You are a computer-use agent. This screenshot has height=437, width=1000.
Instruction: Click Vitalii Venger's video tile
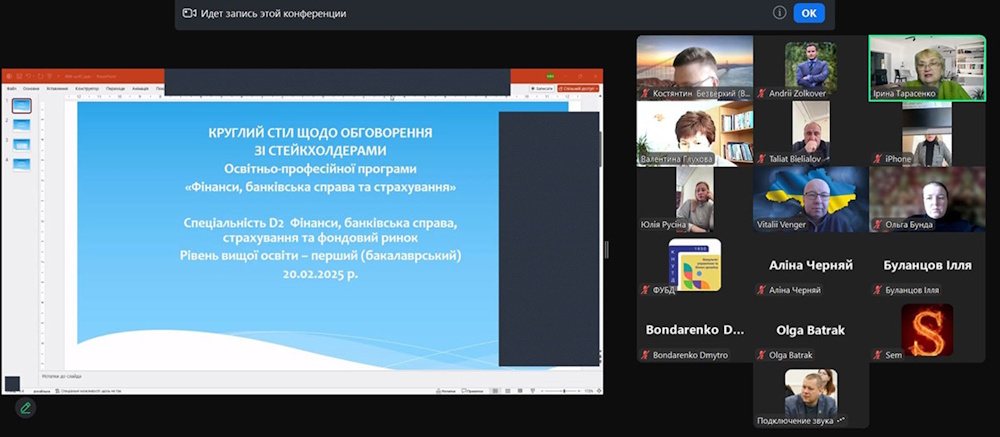[811, 199]
